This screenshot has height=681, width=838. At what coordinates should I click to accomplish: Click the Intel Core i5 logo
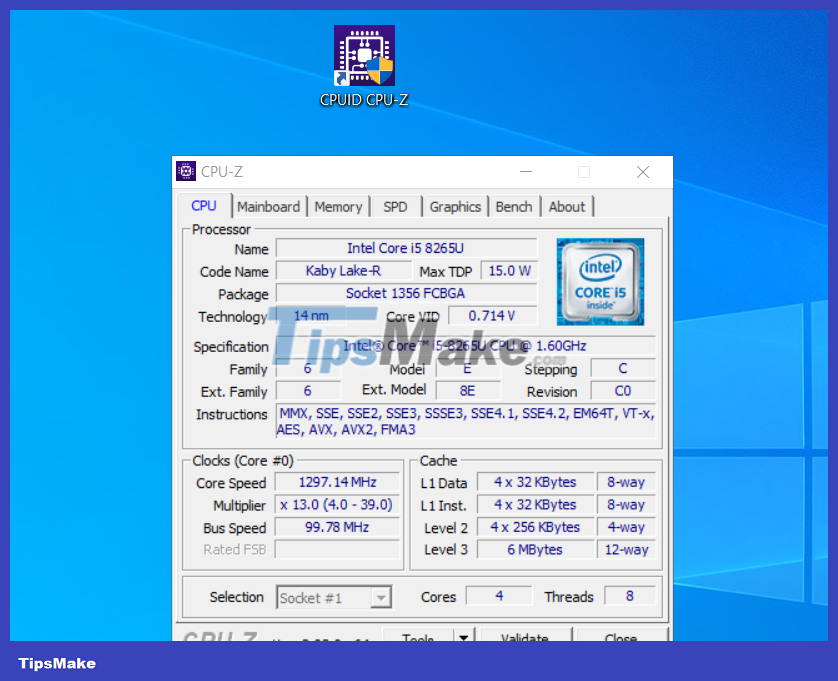tap(599, 281)
